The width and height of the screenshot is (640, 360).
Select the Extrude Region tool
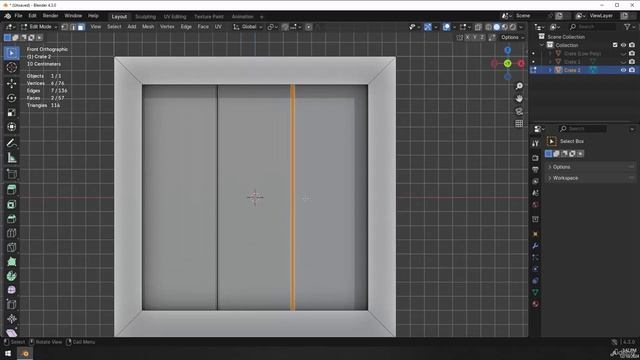pyautogui.click(x=11, y=189)
